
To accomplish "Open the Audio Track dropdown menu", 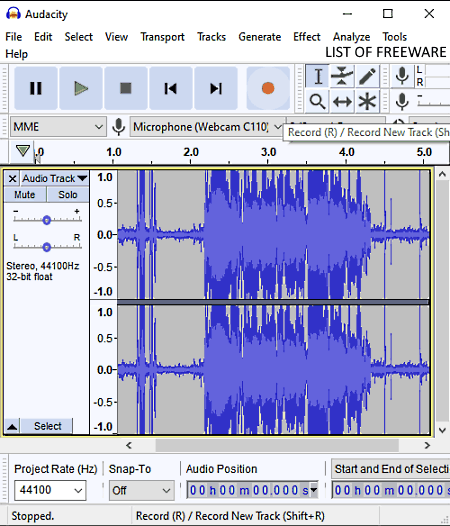I will click(x=54, y=178).
